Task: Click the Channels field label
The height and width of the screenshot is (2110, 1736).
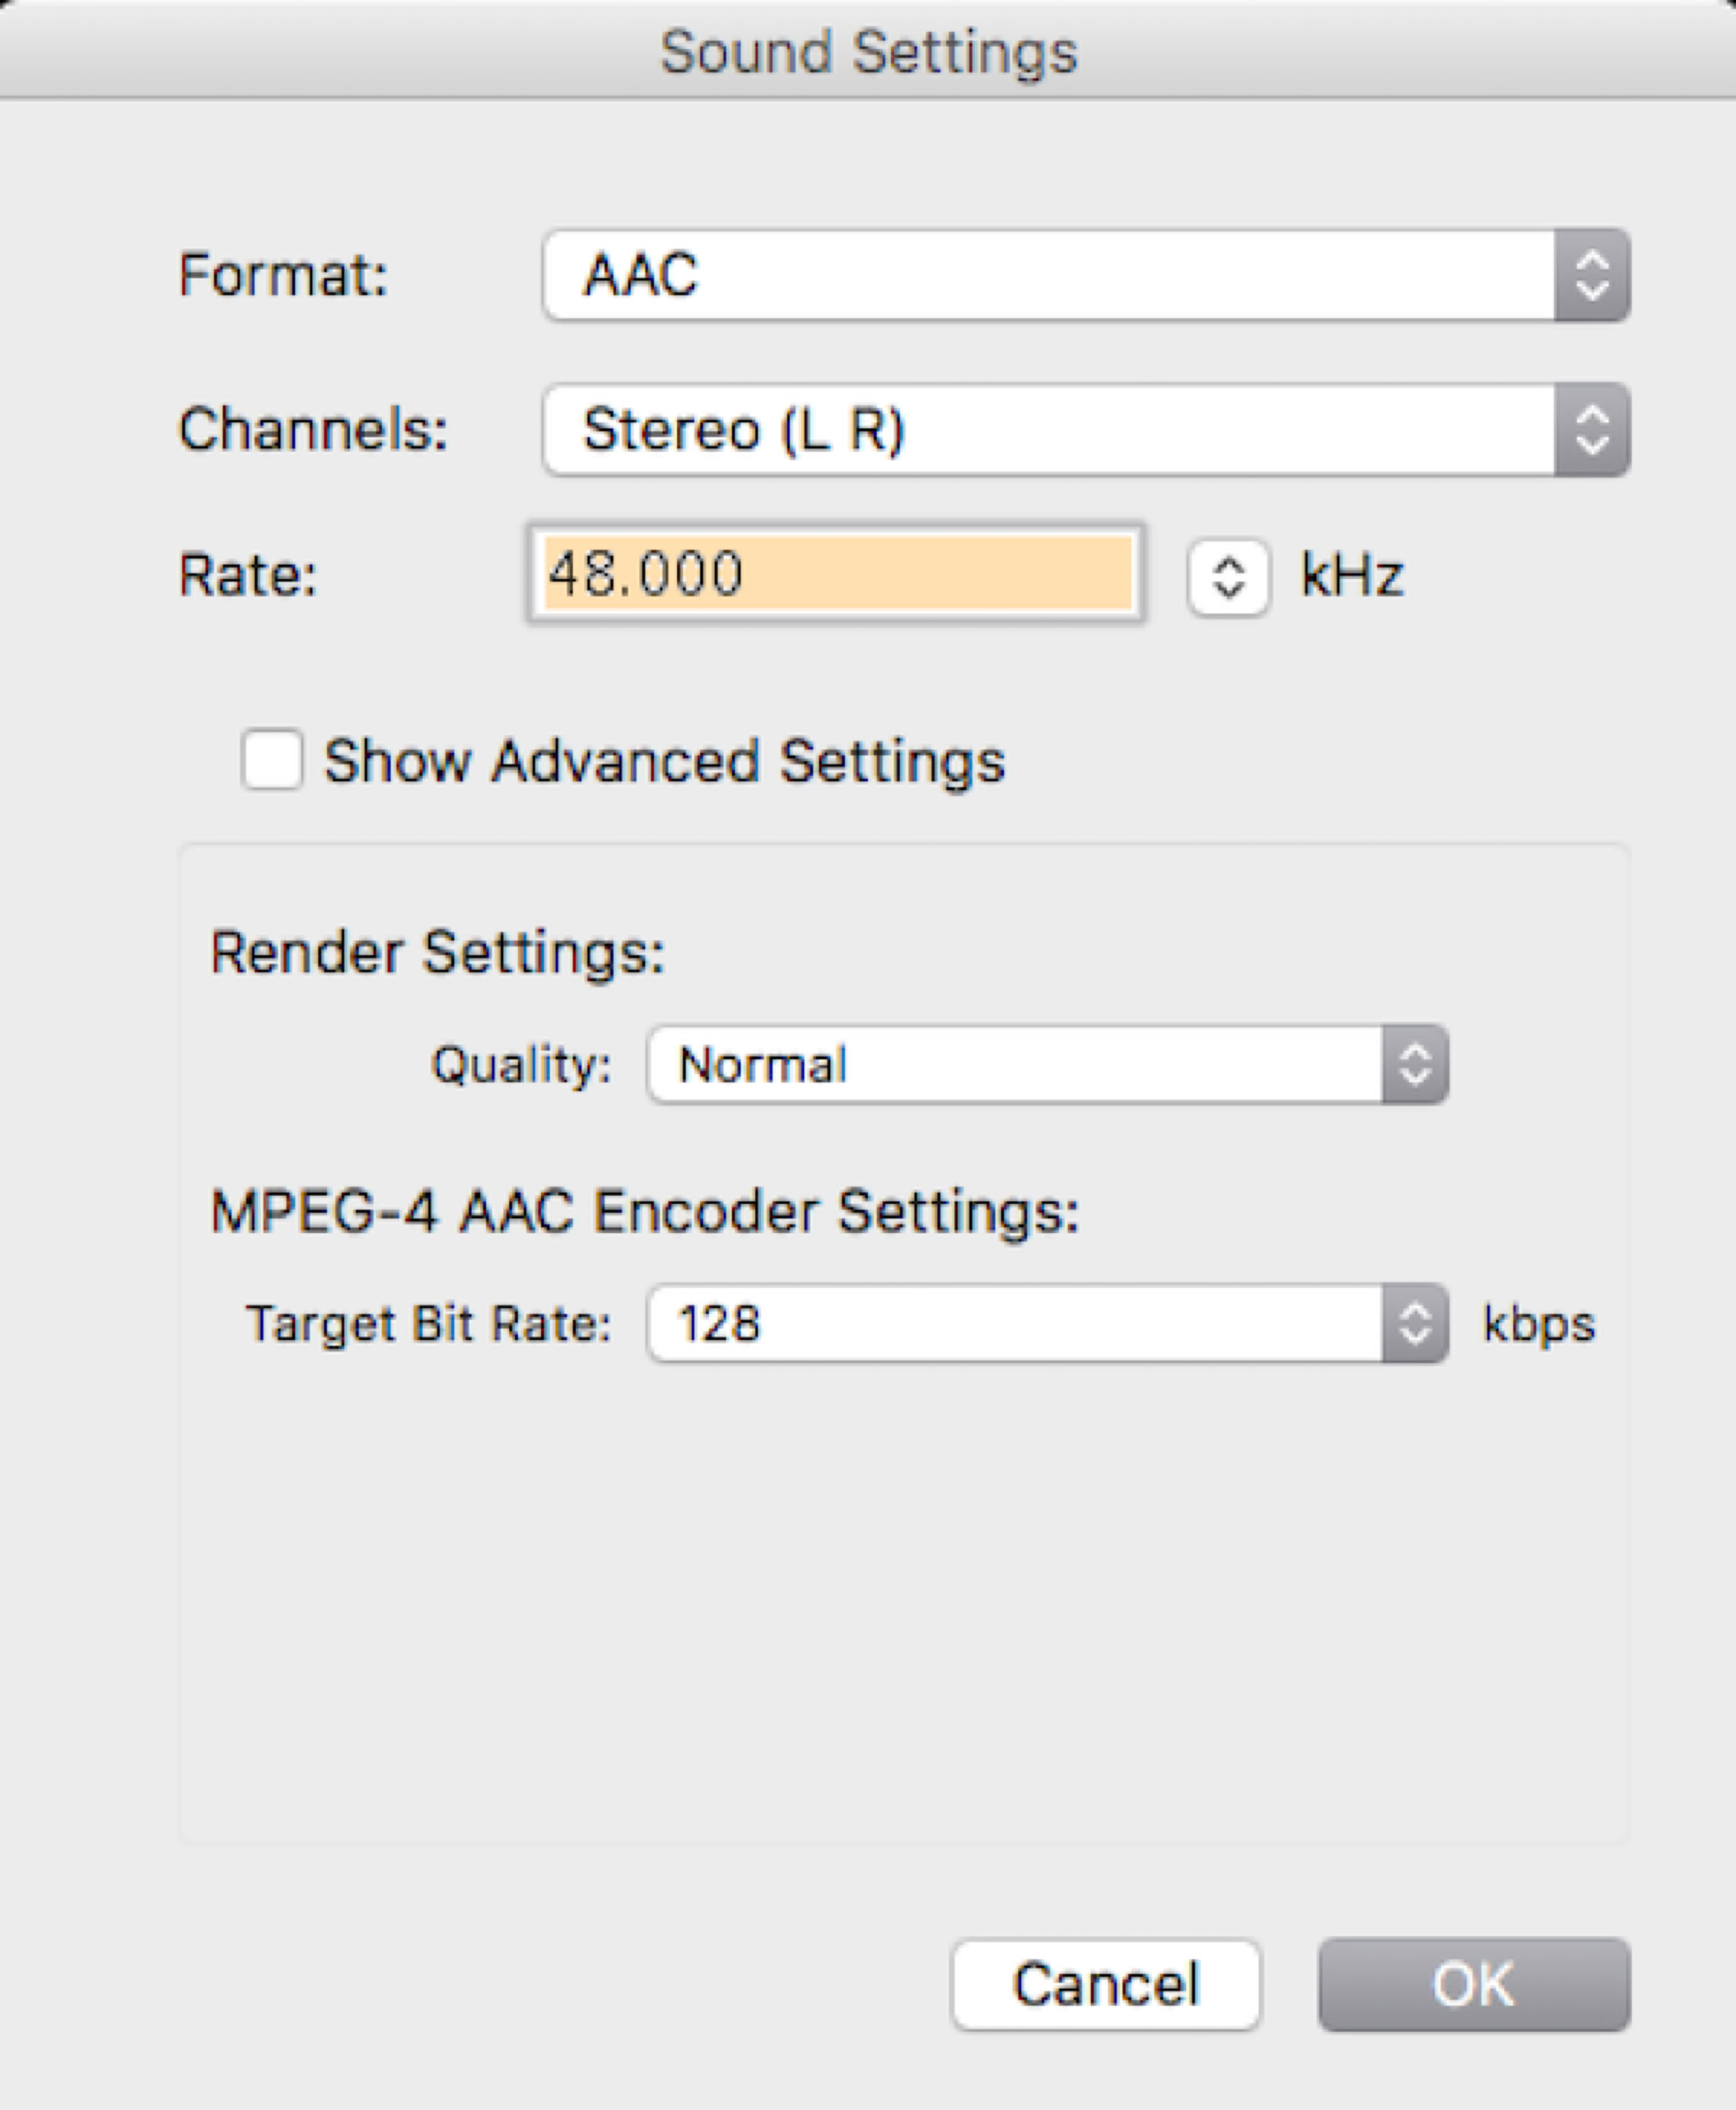Action: coord(313,430)
